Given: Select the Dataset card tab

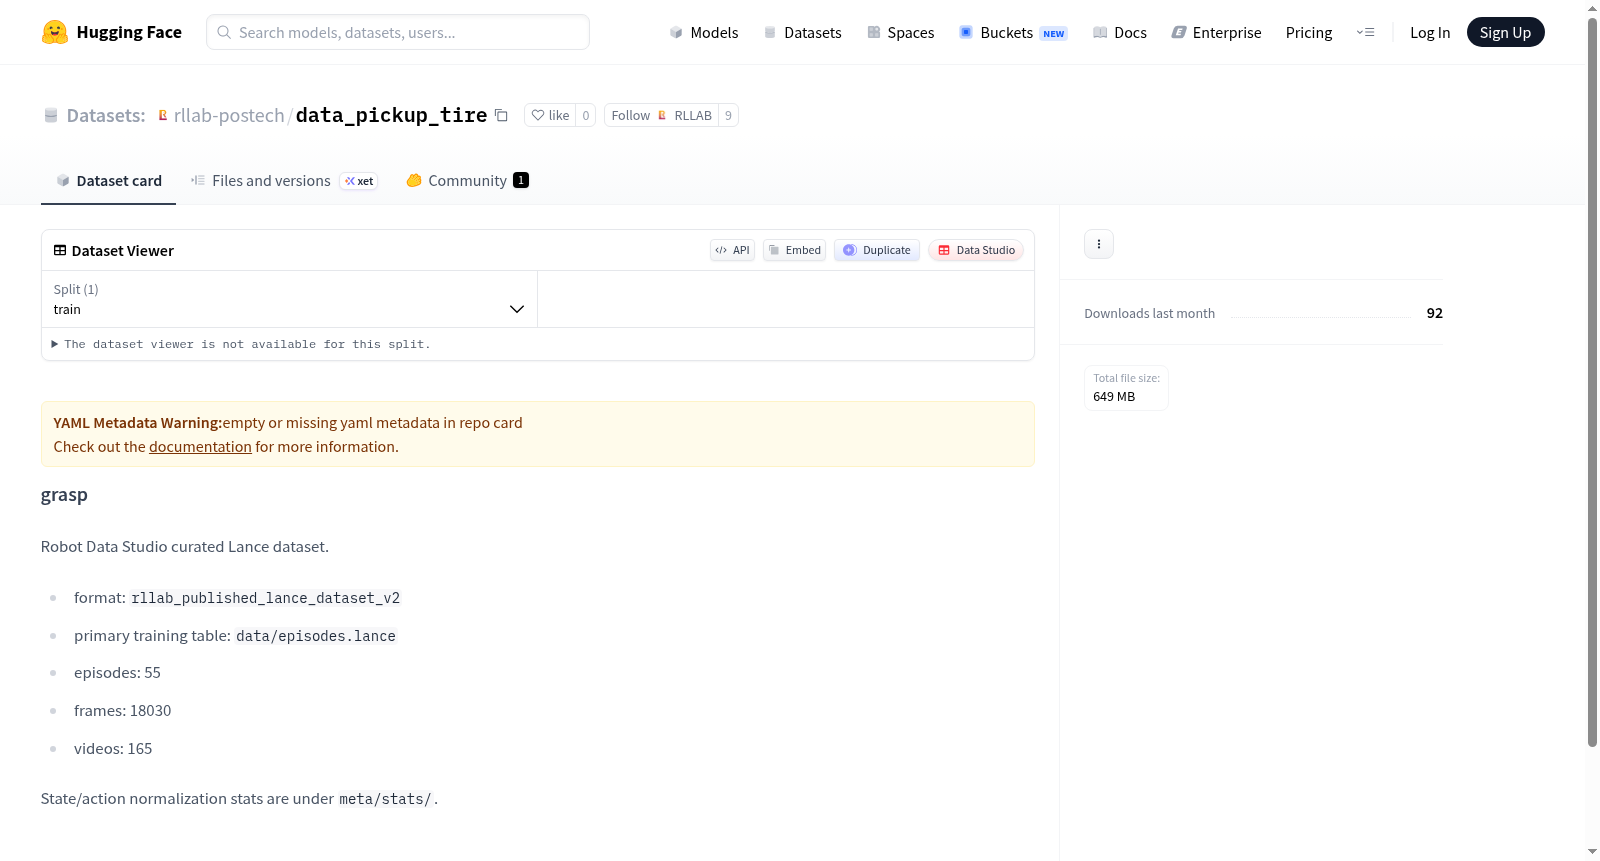Looking at the screenshot, I should [109, 181].
